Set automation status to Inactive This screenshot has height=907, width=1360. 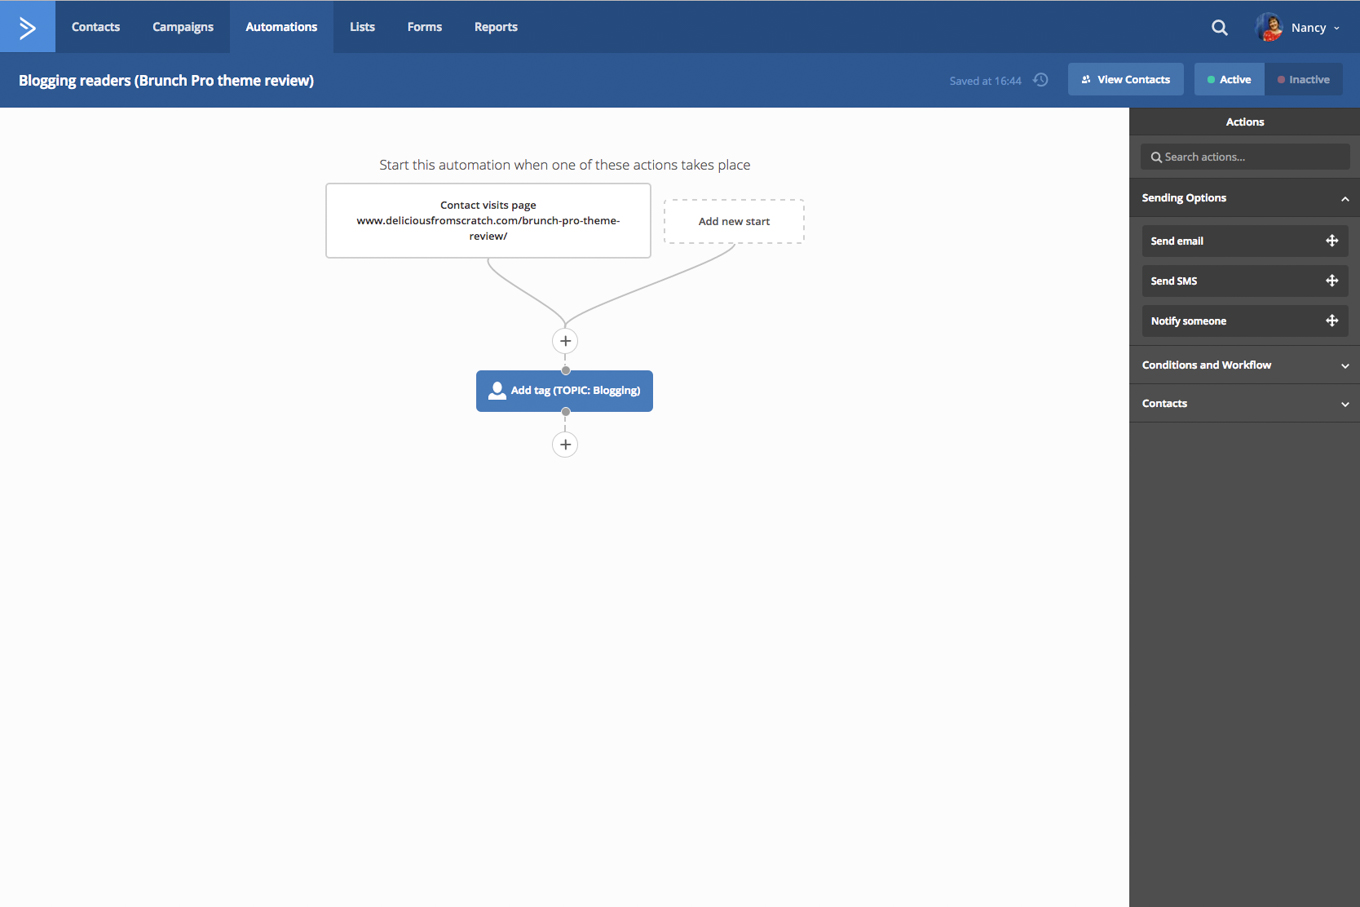1303,80
